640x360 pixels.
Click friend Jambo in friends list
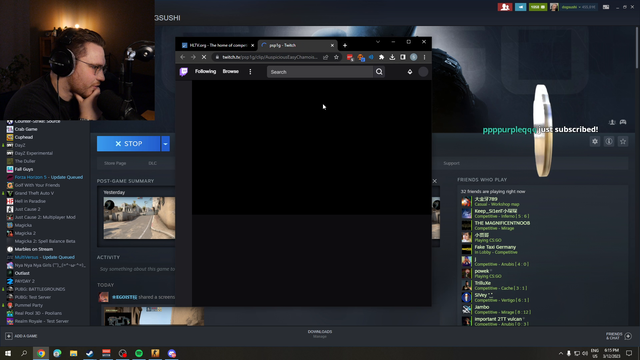(x=496, y=309)
